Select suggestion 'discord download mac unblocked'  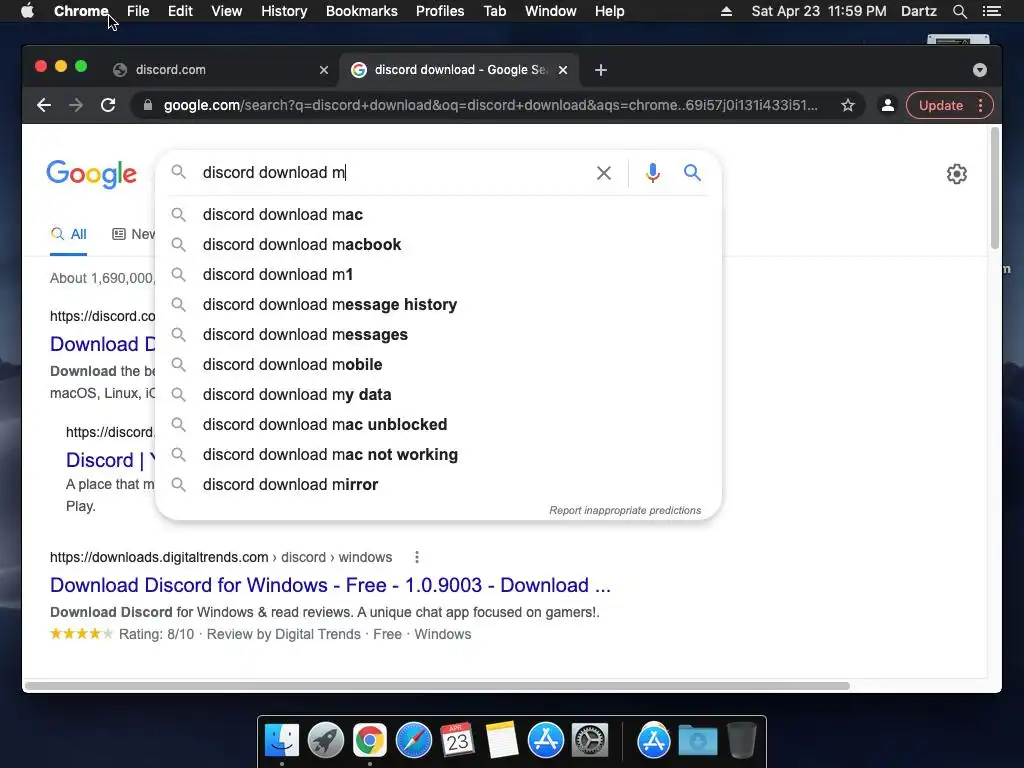pyautogui.click(x=438, y=424)
